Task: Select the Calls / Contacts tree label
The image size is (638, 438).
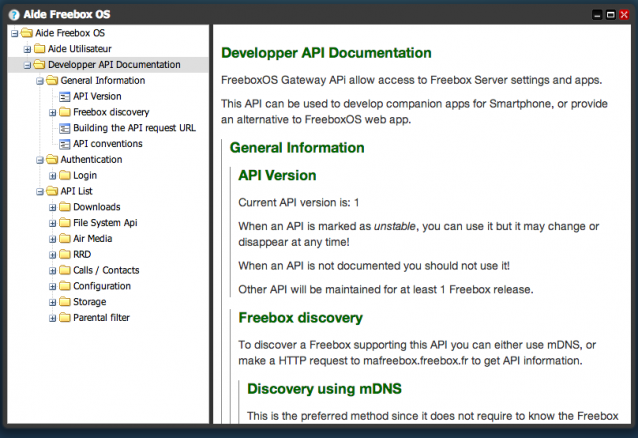Action: pos(106,270)
